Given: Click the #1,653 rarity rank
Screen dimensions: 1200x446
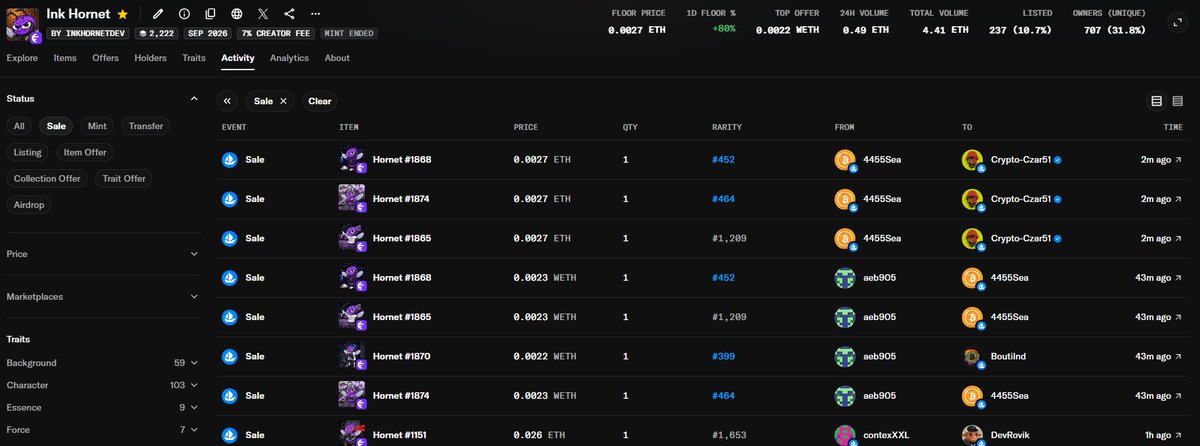Looking at the screenshot, I should 729,435.
